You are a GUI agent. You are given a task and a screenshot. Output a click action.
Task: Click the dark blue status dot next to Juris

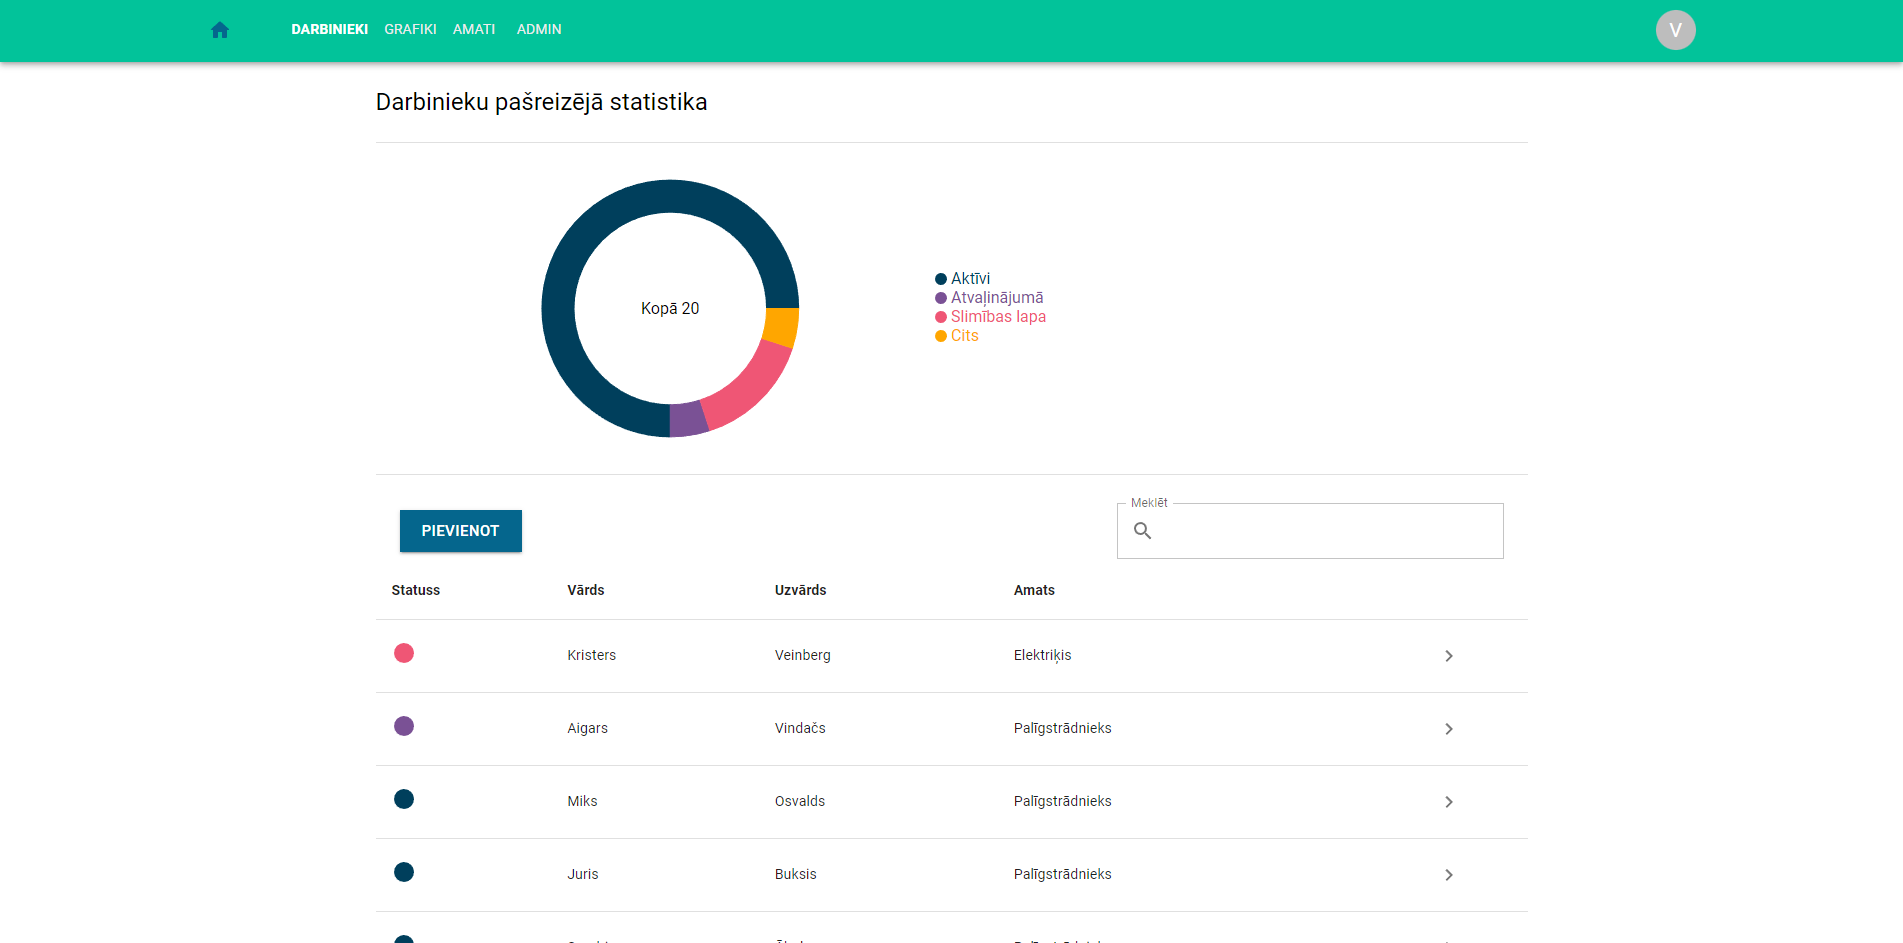404,871
